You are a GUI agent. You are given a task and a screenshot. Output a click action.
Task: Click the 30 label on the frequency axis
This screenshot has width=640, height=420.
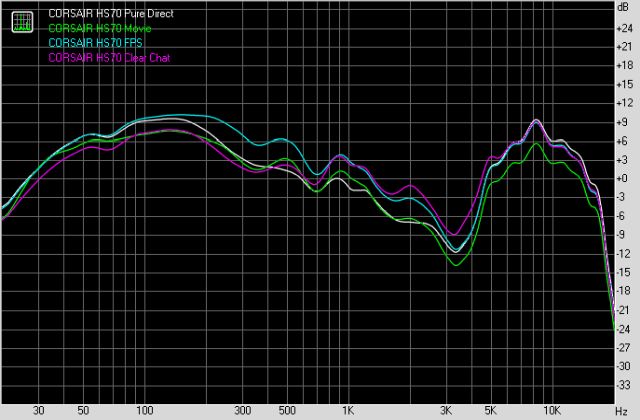[x=38, y=411]
